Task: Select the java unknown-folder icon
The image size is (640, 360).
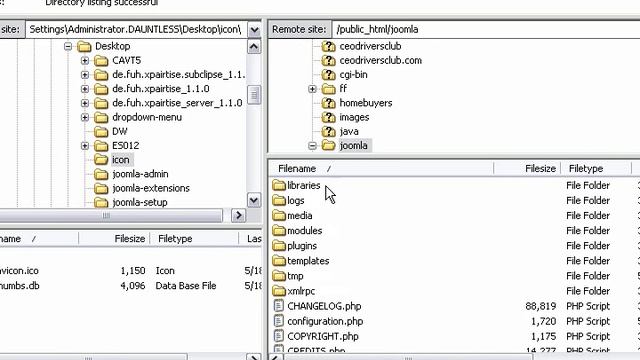Action: [x=329, y=131]
